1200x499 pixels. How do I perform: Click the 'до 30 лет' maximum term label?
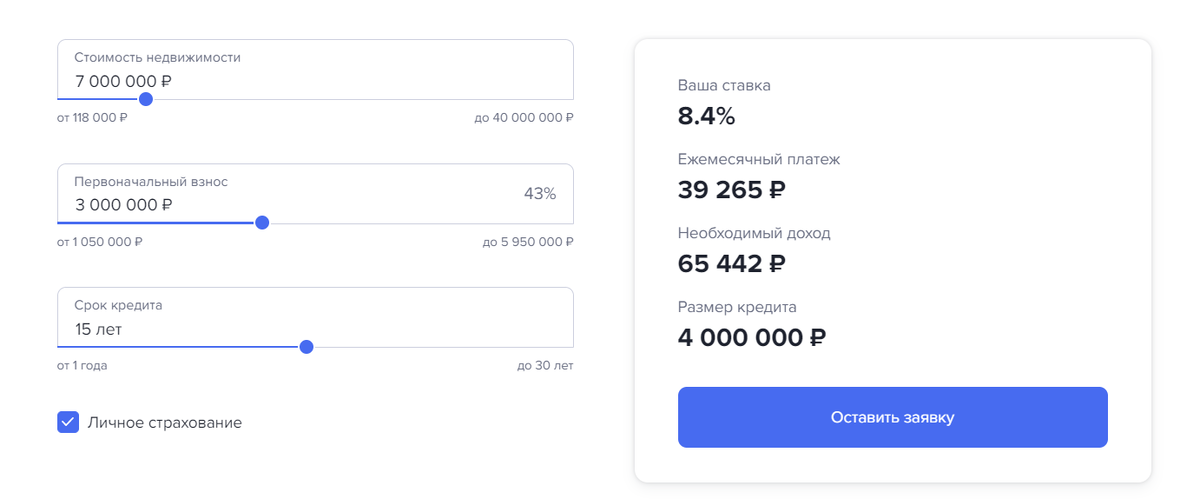546,366
